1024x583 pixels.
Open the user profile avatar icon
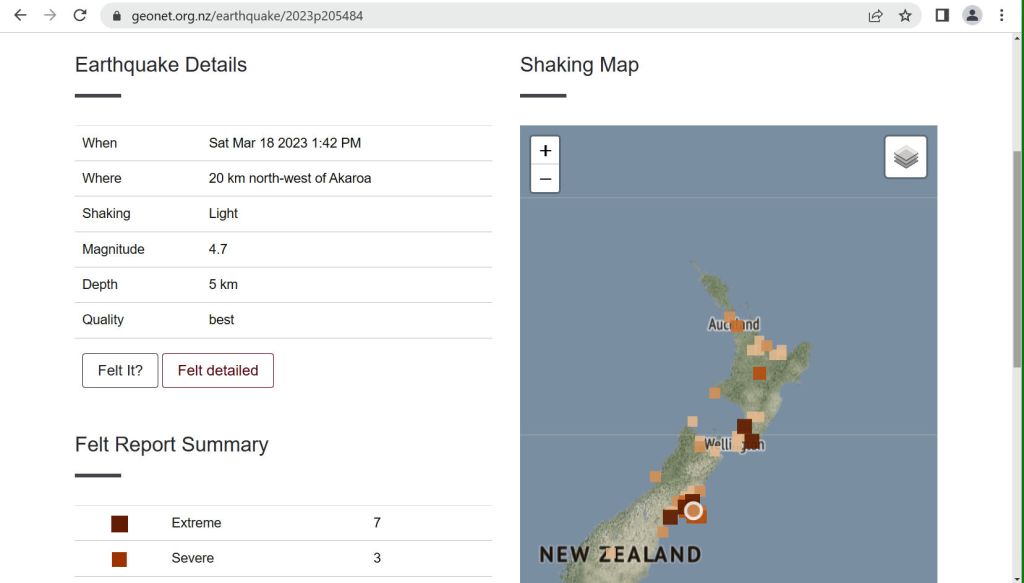pos(971,15)
